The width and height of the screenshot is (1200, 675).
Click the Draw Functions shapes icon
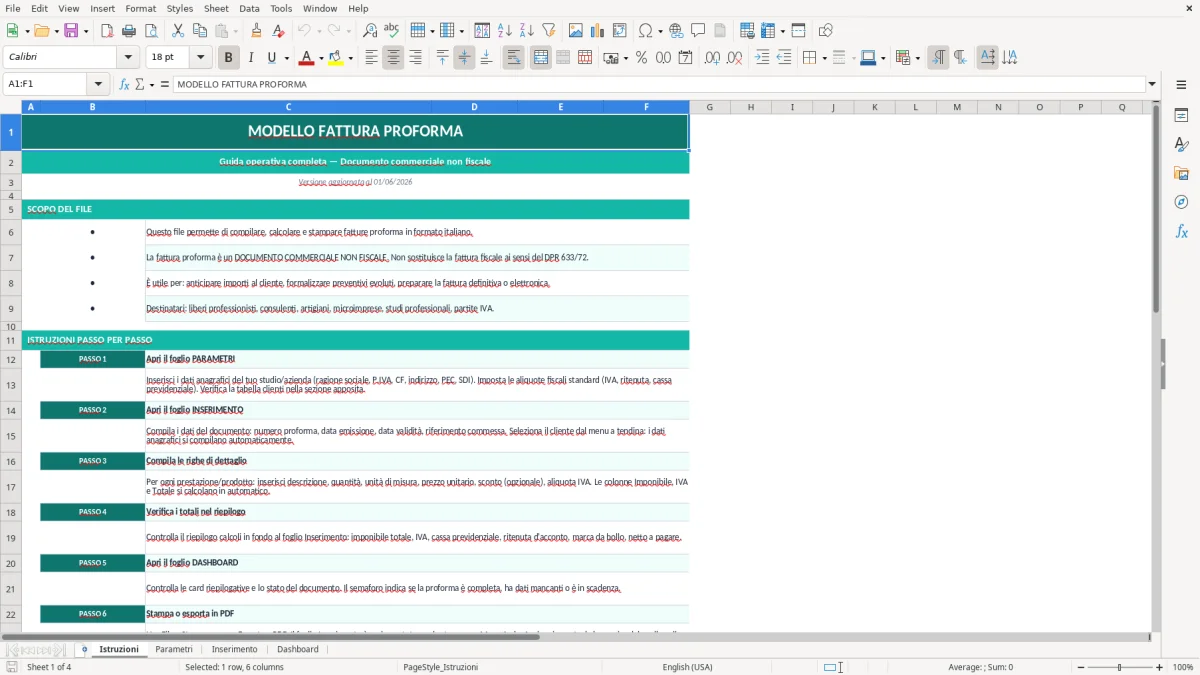pyautogui.click(x=826, y=31)
